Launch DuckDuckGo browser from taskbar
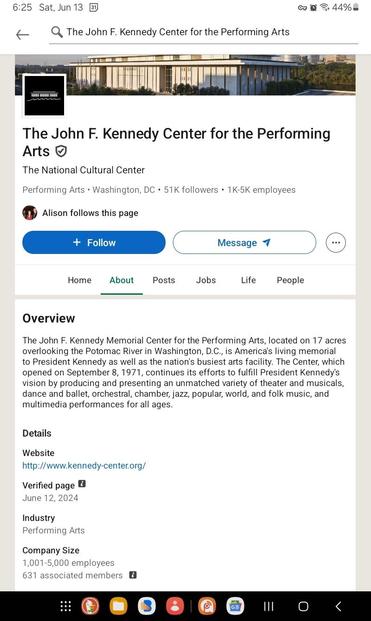Screen dimensions: 371x621 coord(90,606)
